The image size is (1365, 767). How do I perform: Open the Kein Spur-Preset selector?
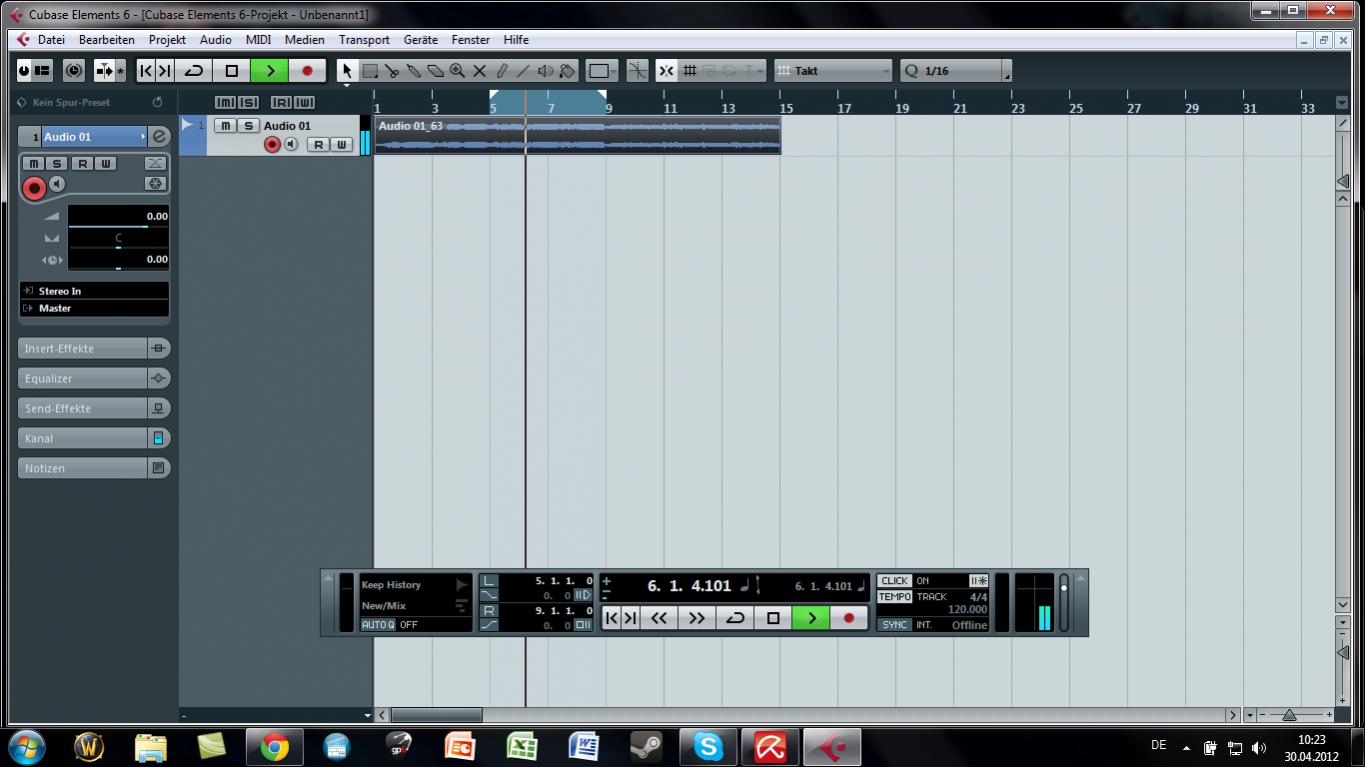[71, 102]
